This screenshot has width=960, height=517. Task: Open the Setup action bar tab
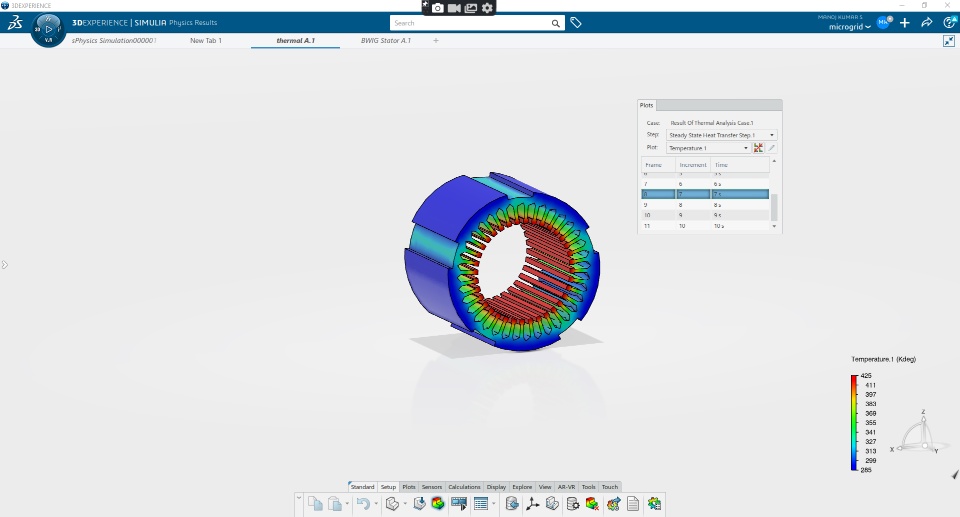pos(388,487)
